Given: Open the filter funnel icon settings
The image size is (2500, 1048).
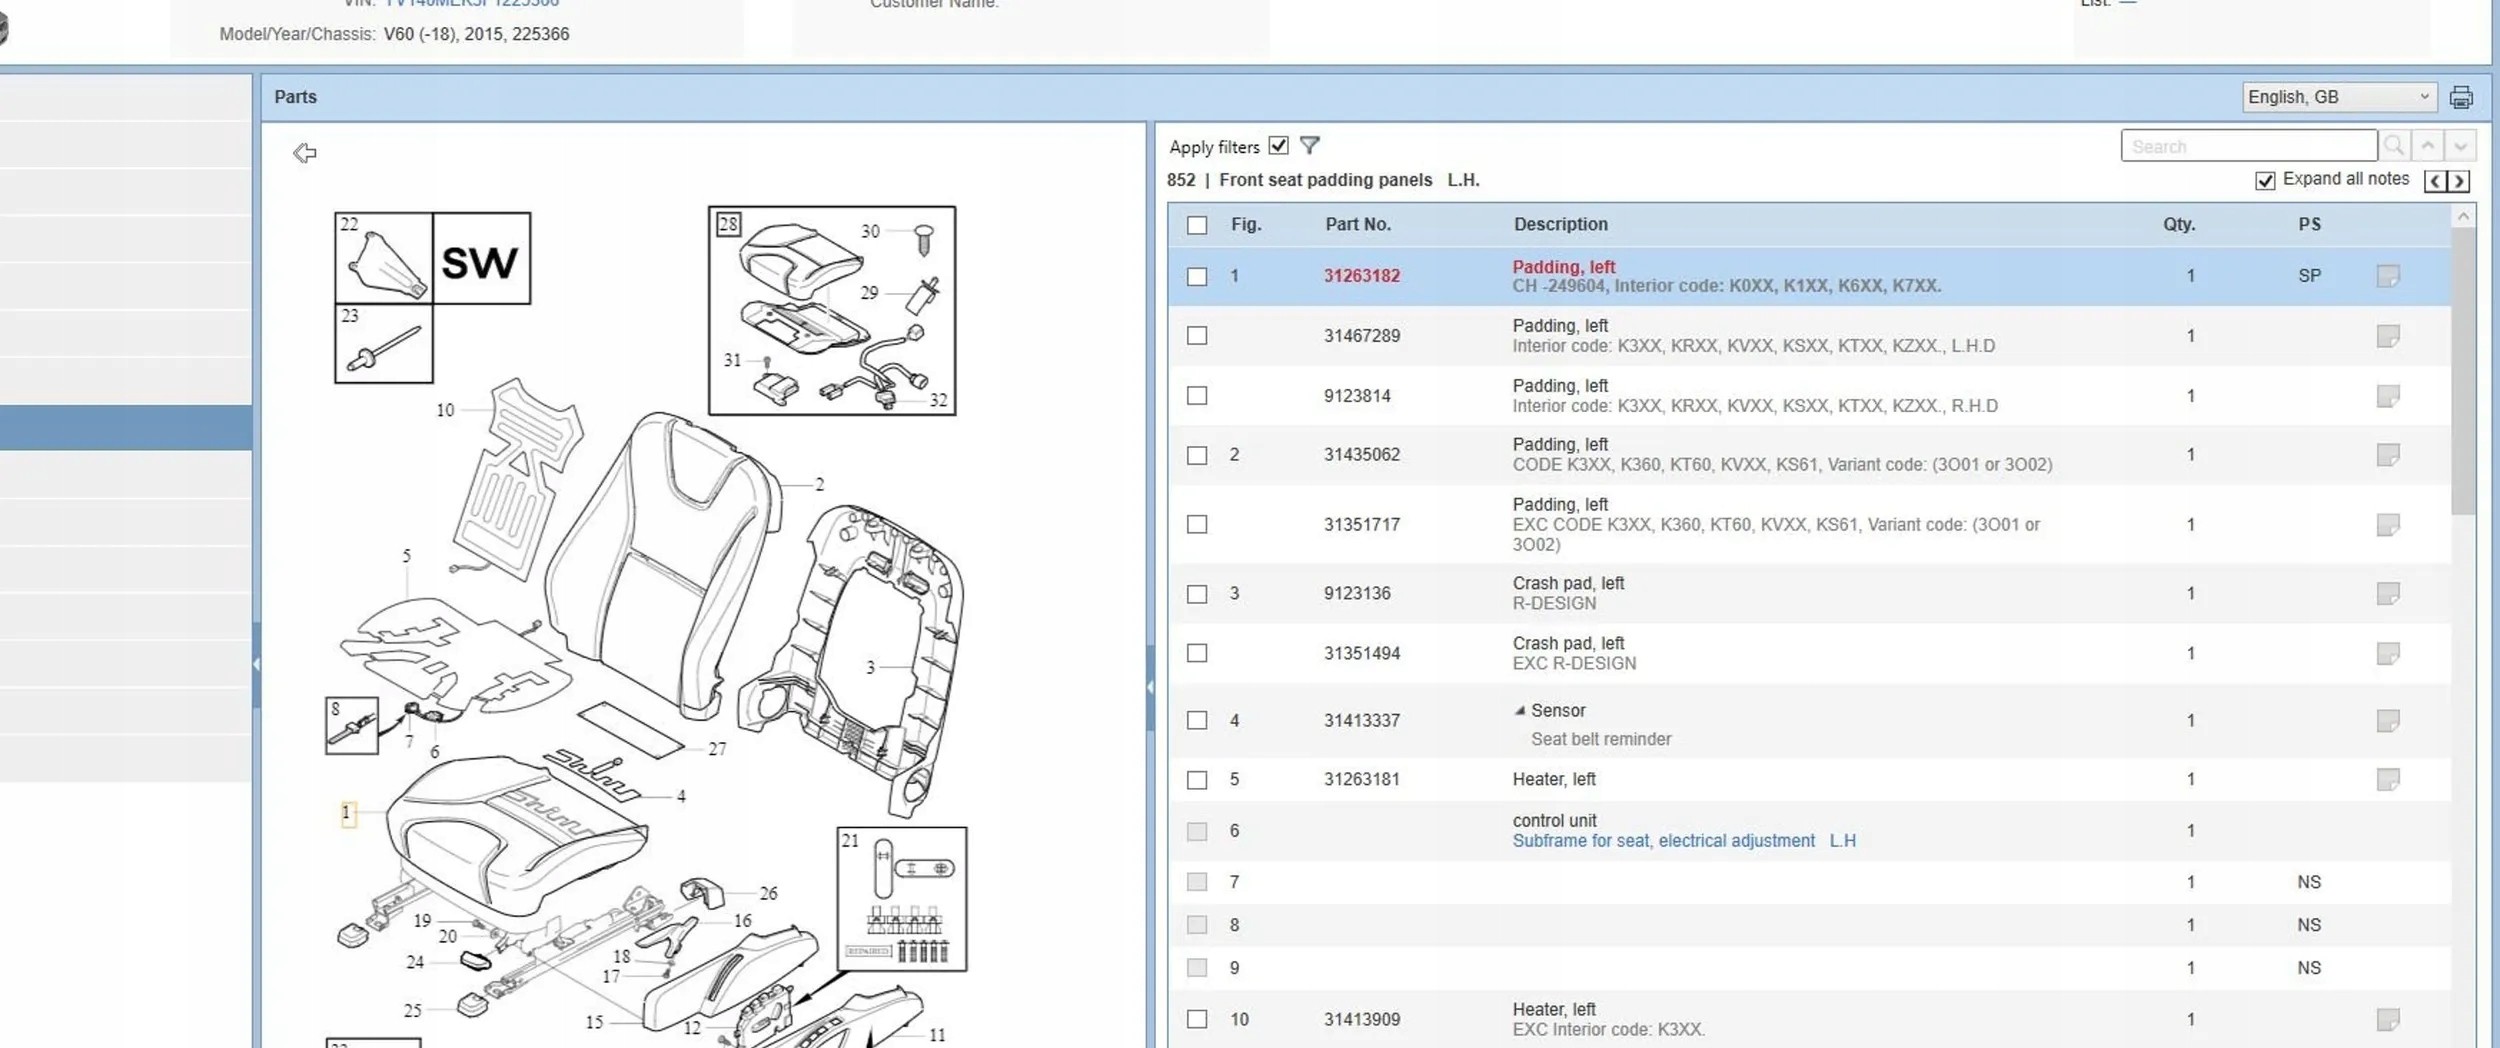Looking at the screenshot, I should coord(1309,146).
